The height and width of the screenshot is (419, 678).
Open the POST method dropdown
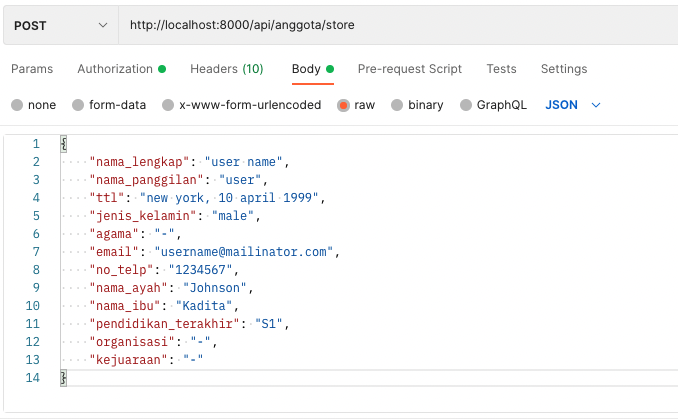pyautogui.click(x=61, y=26)
